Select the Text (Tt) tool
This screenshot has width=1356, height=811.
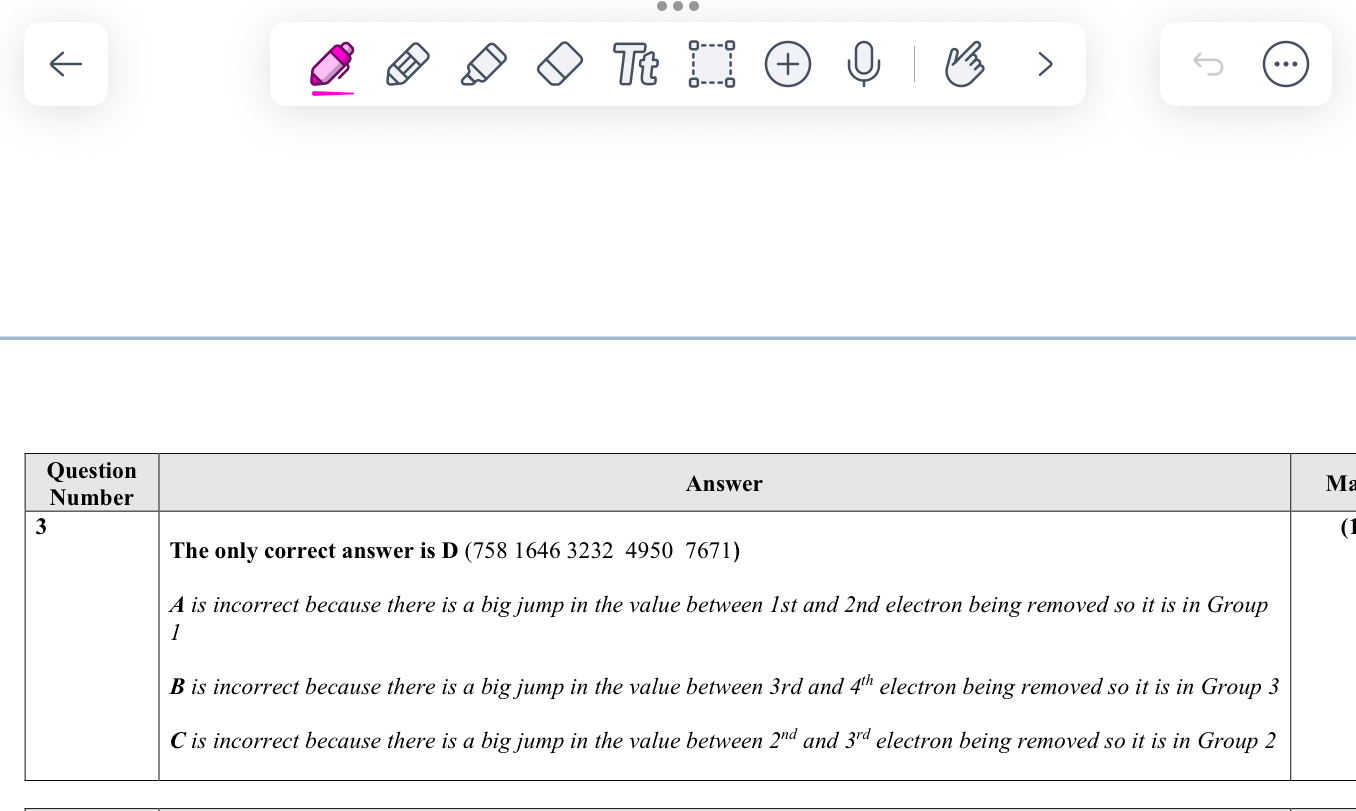point(636,65)
